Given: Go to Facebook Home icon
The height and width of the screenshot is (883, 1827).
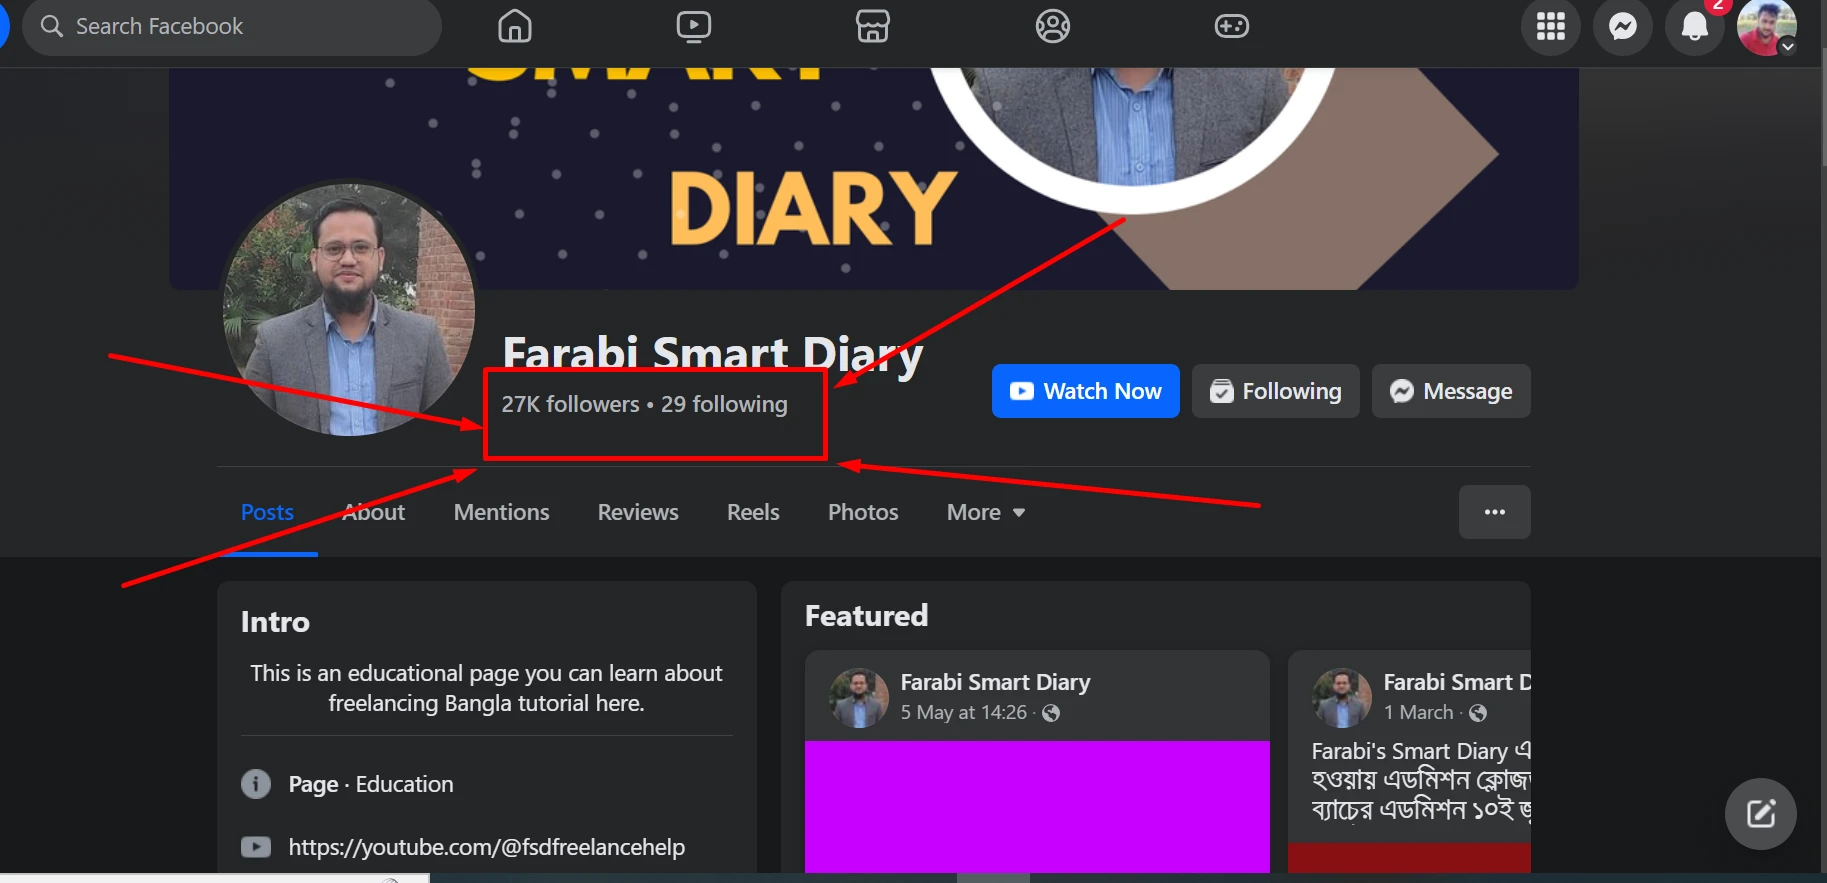Looking at the screenshot, I should click(x=515, y=26).
